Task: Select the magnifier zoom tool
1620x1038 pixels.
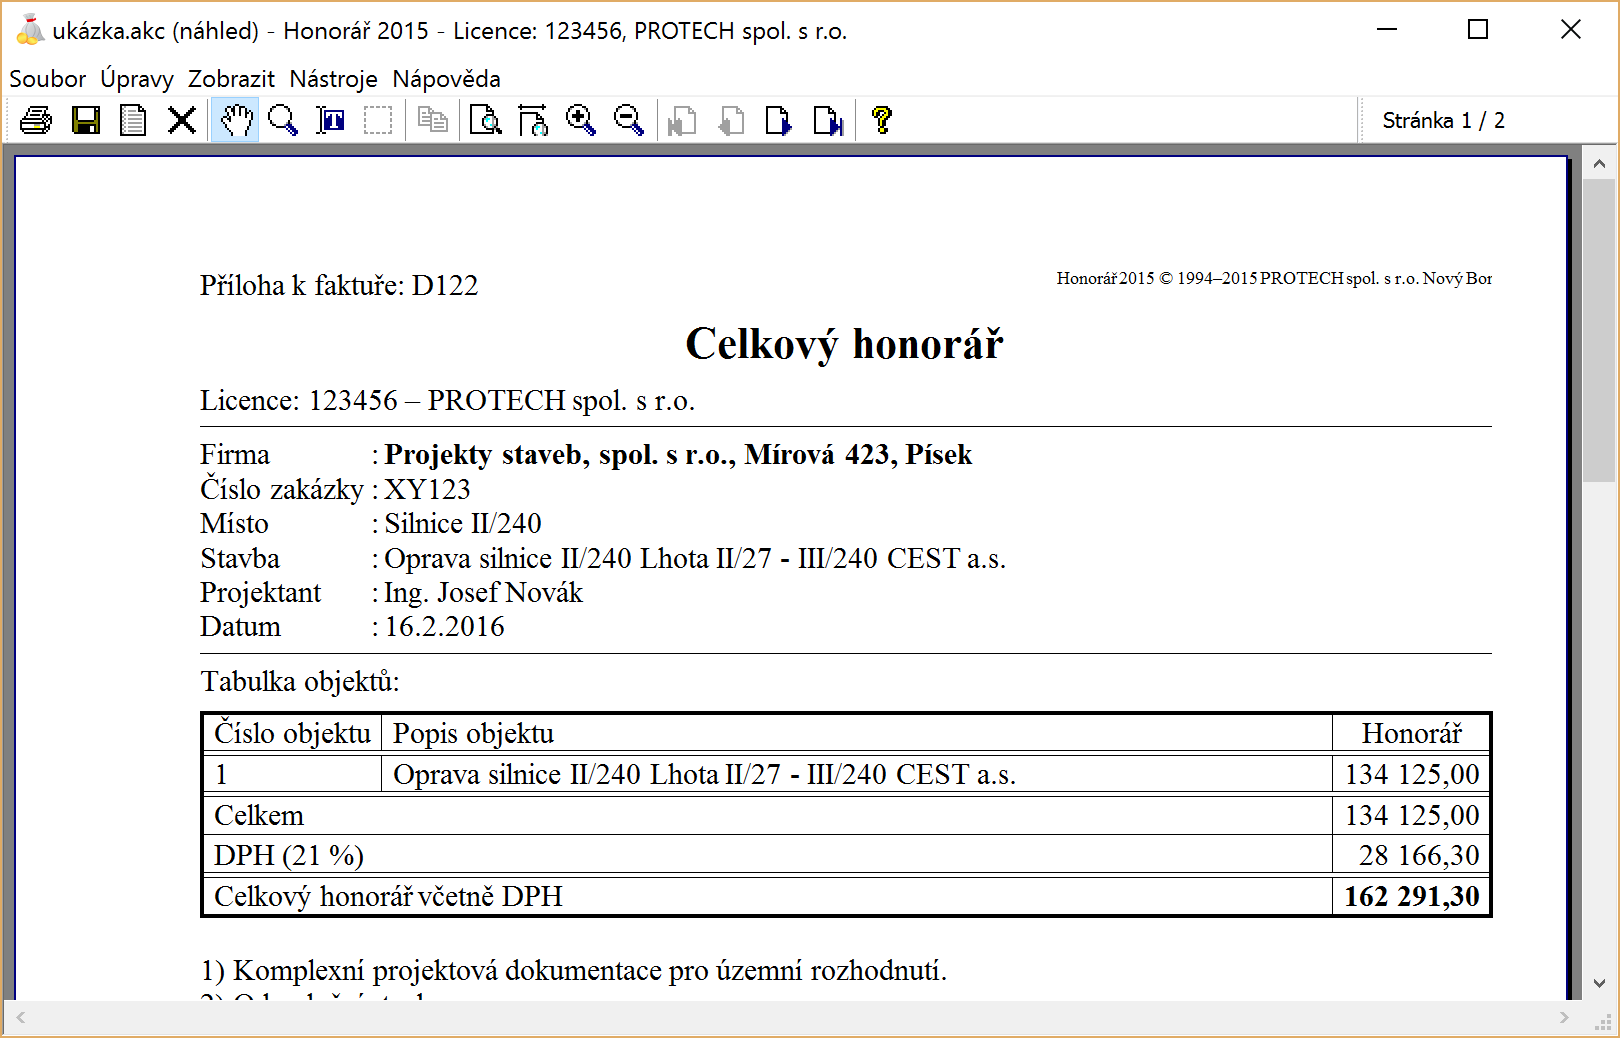Action: [x=283, y=121]
